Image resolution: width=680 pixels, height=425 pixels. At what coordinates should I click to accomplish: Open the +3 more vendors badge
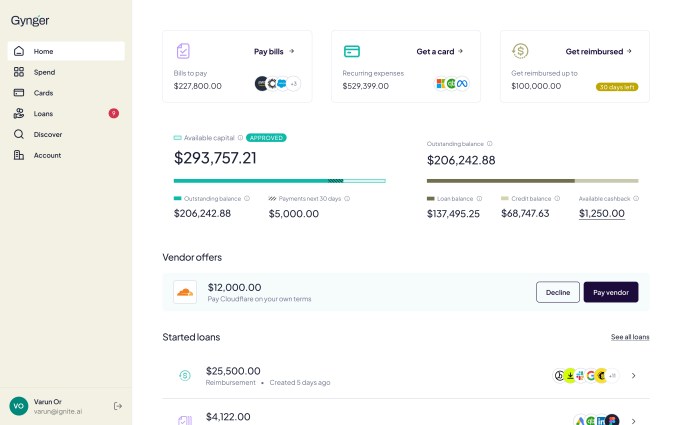[293, 84]
